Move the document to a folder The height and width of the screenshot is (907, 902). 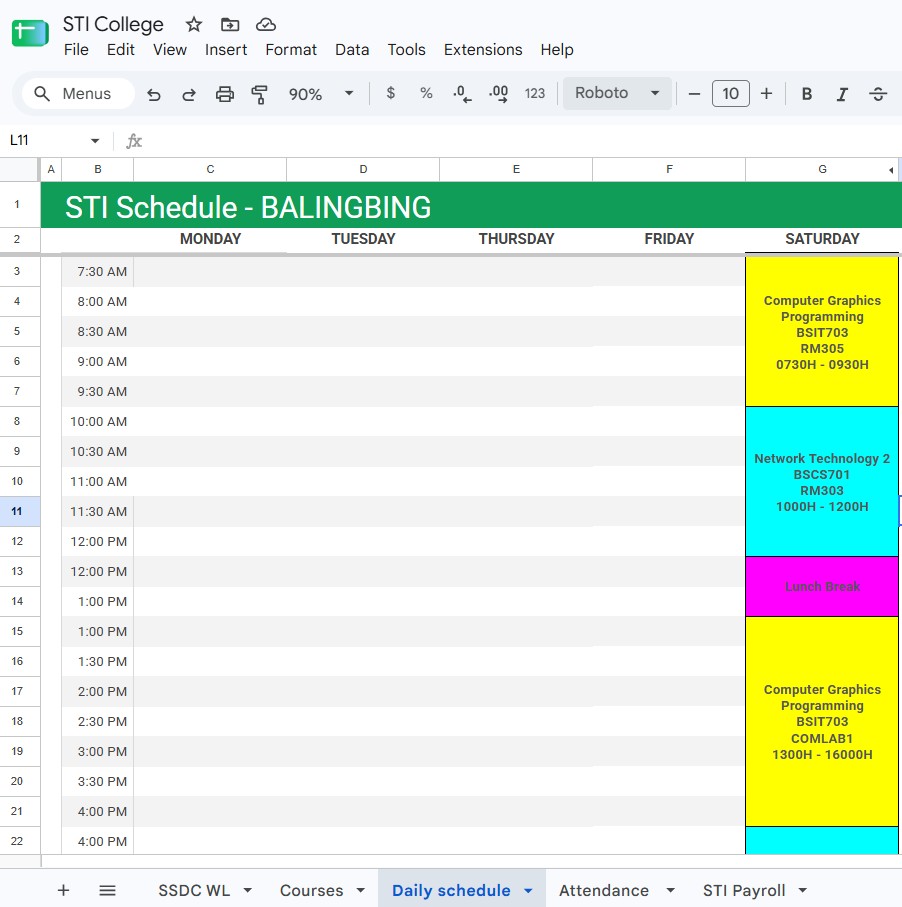(230, 24)
